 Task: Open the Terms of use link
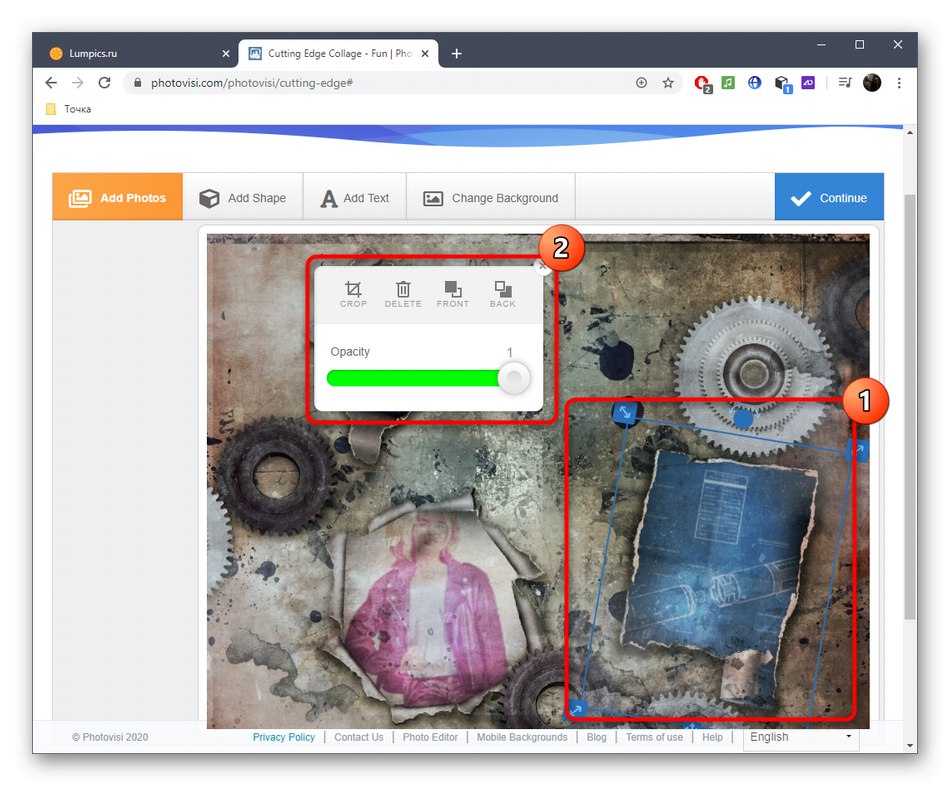pos(654,737)
